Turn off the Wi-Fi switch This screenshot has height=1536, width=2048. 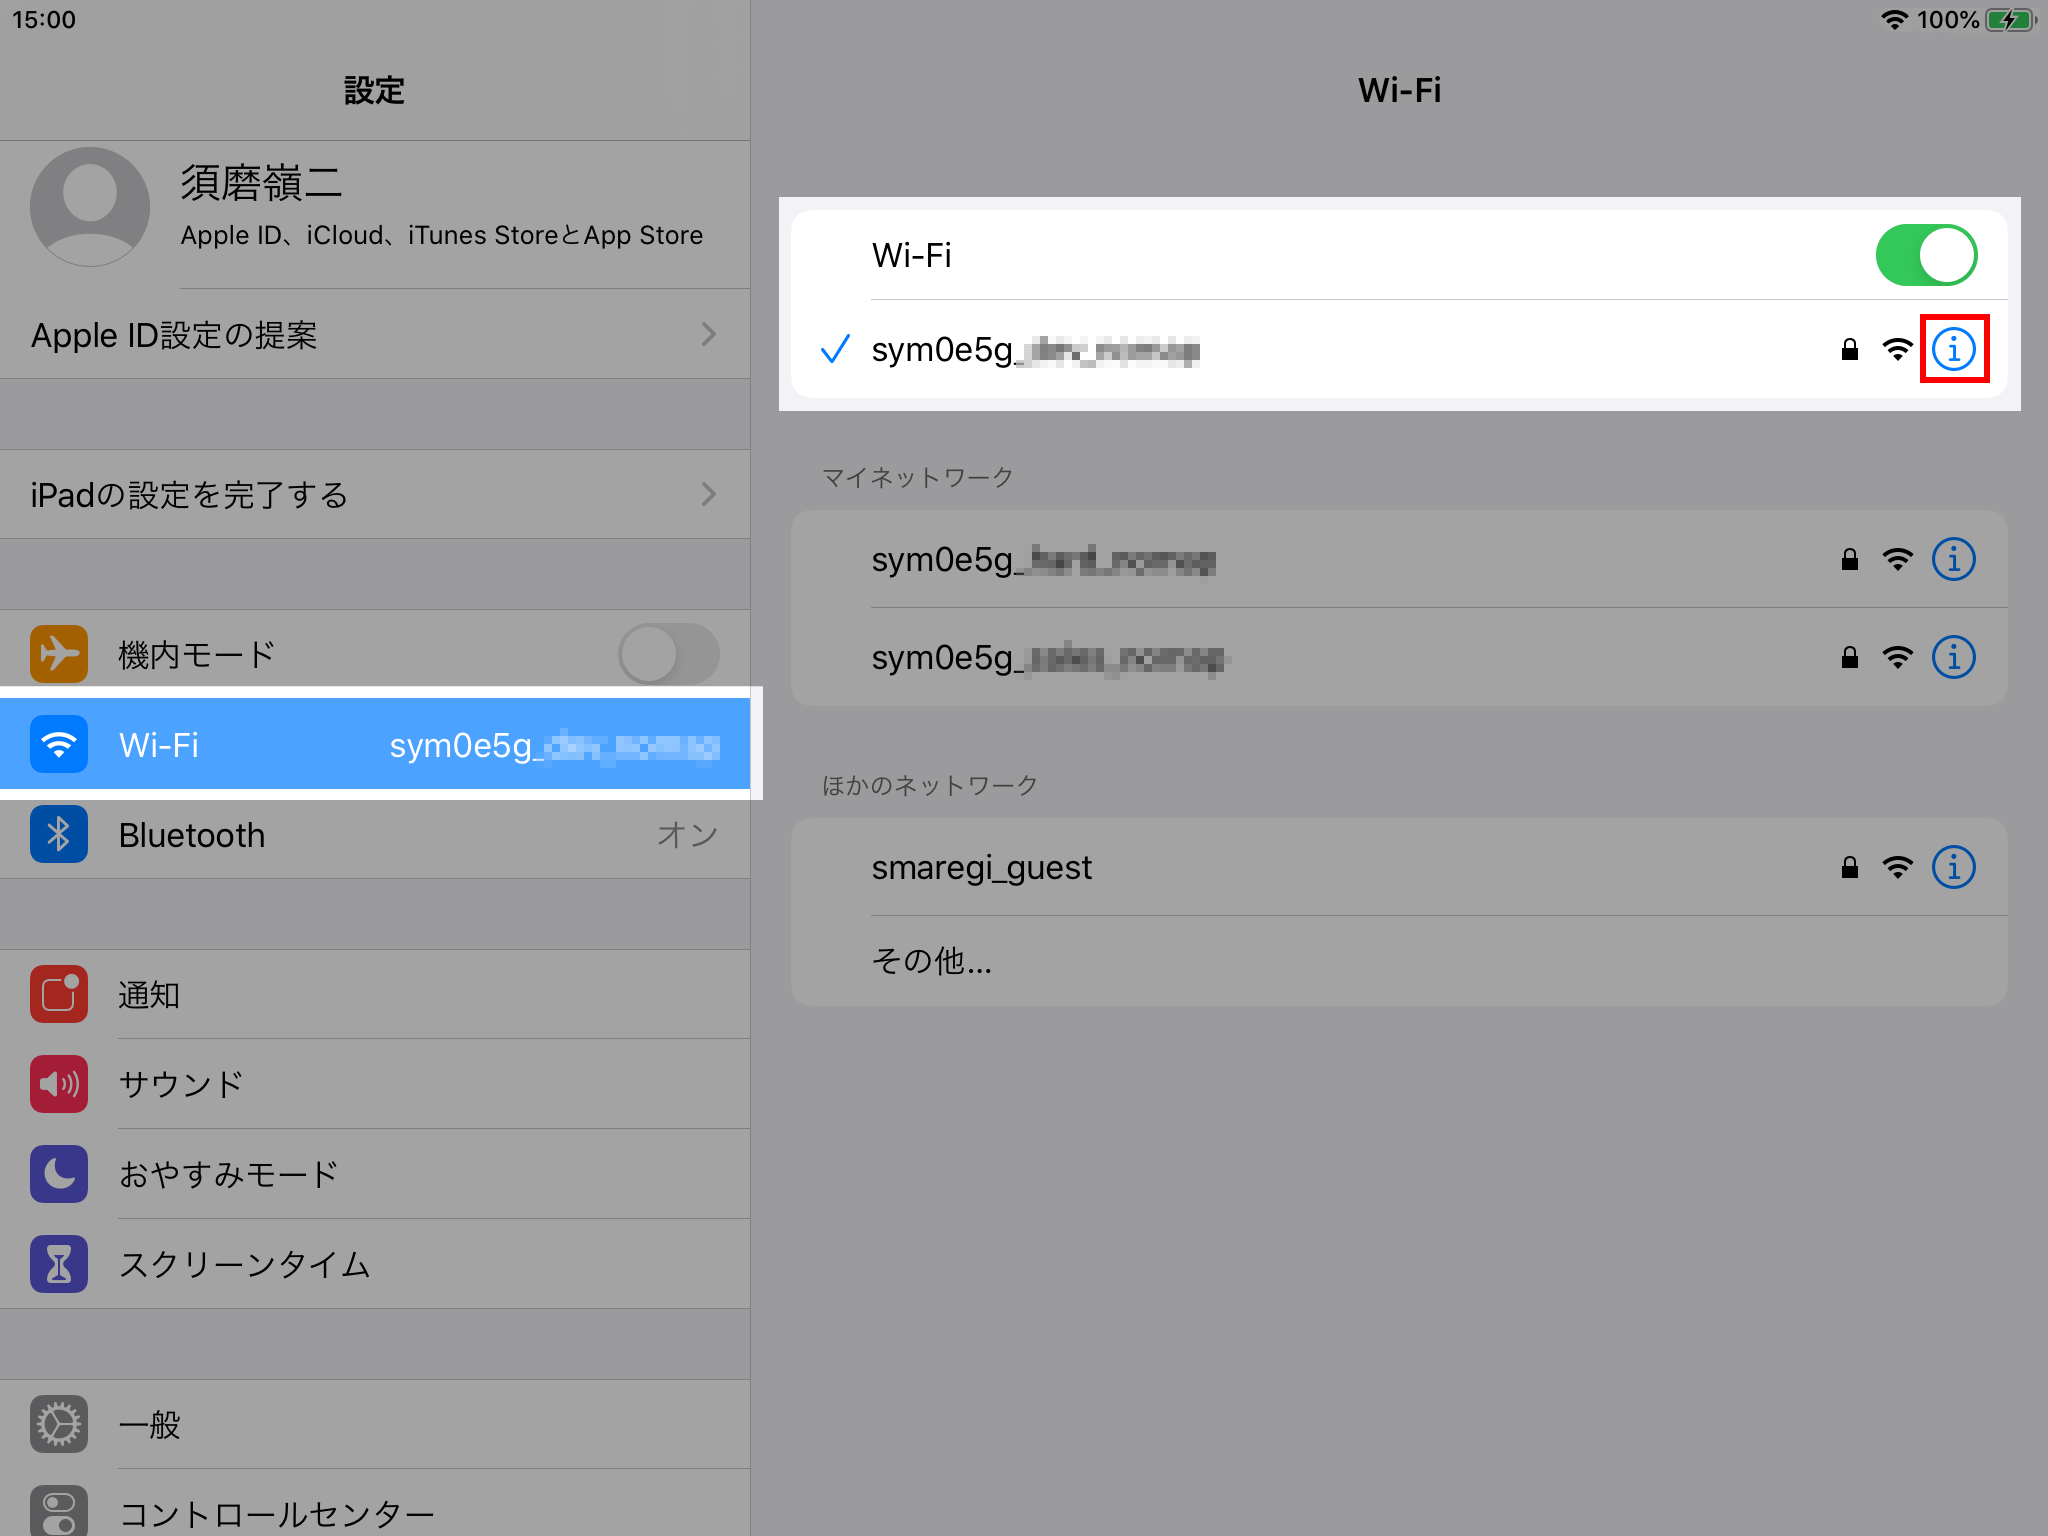point(1925,255)
